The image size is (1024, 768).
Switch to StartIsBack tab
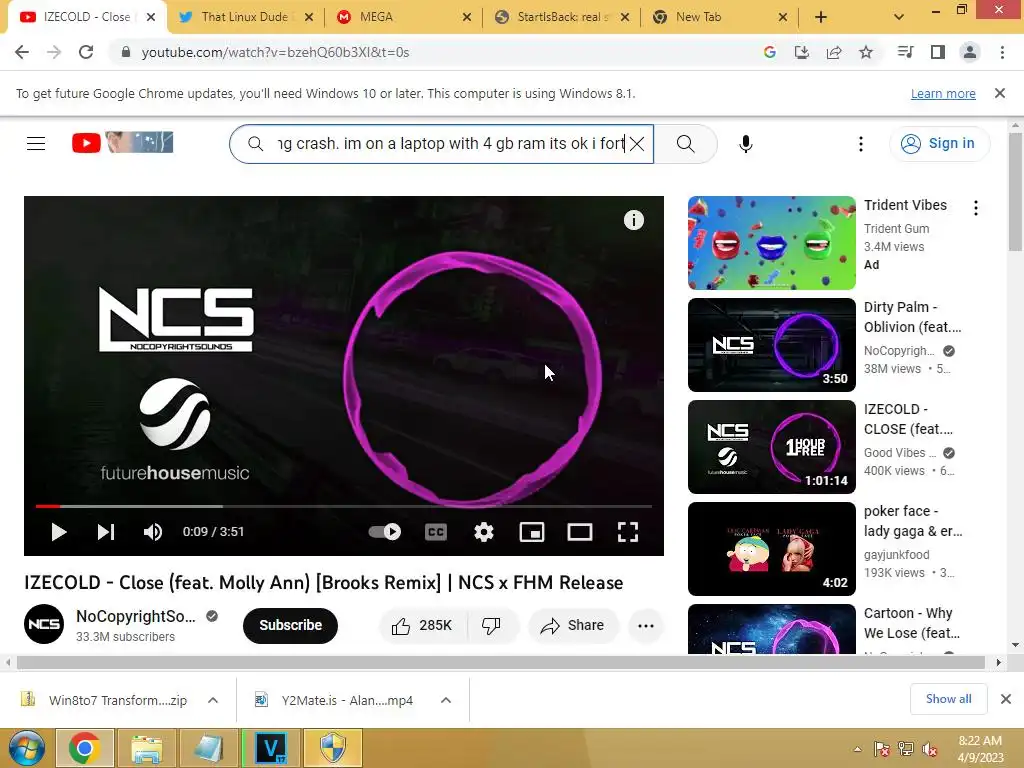[x=562, y=17]
